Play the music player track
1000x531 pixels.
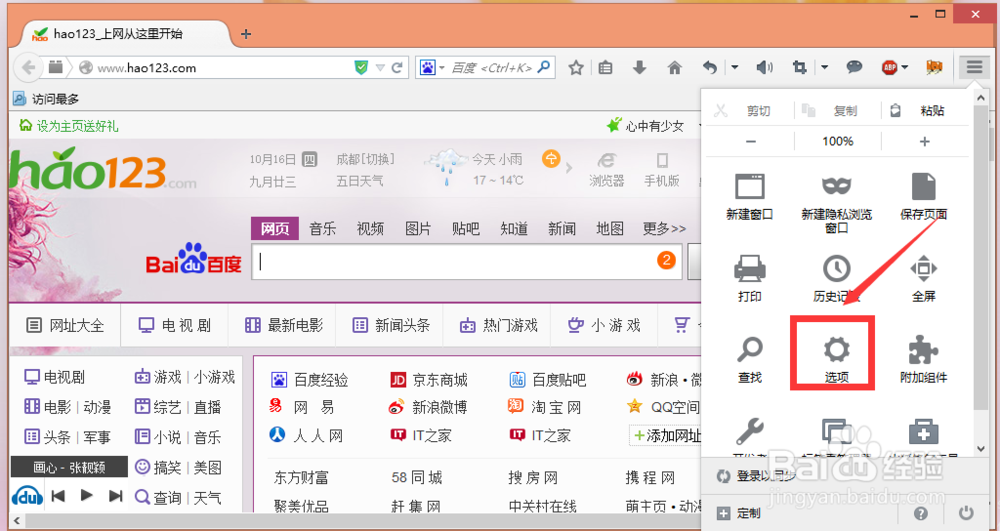click(x=87, y=495)
